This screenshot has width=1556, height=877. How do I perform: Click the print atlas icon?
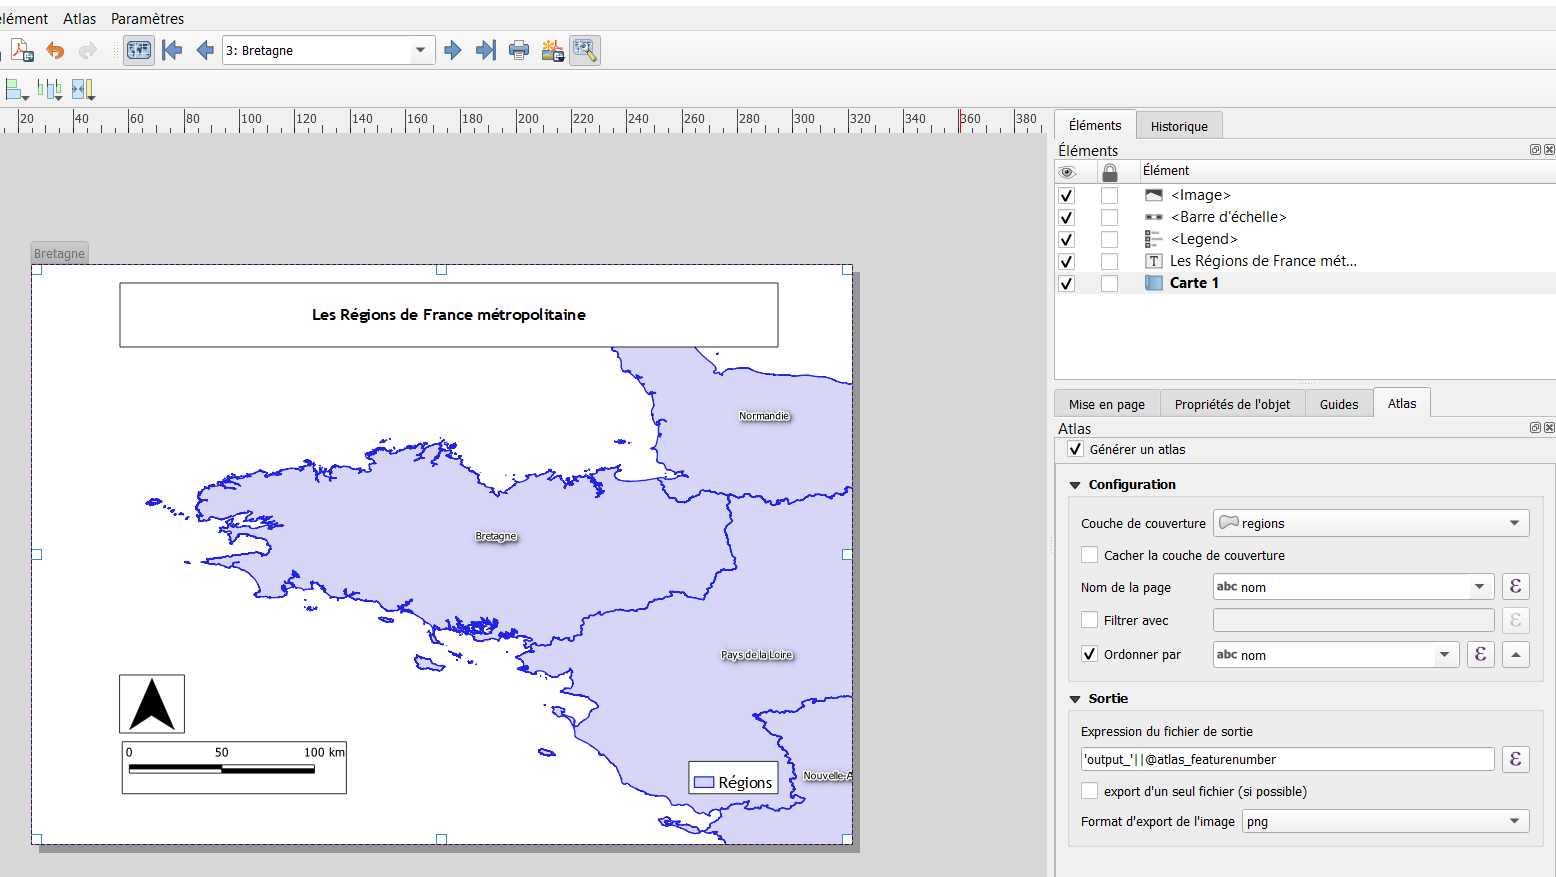point(519,50)
